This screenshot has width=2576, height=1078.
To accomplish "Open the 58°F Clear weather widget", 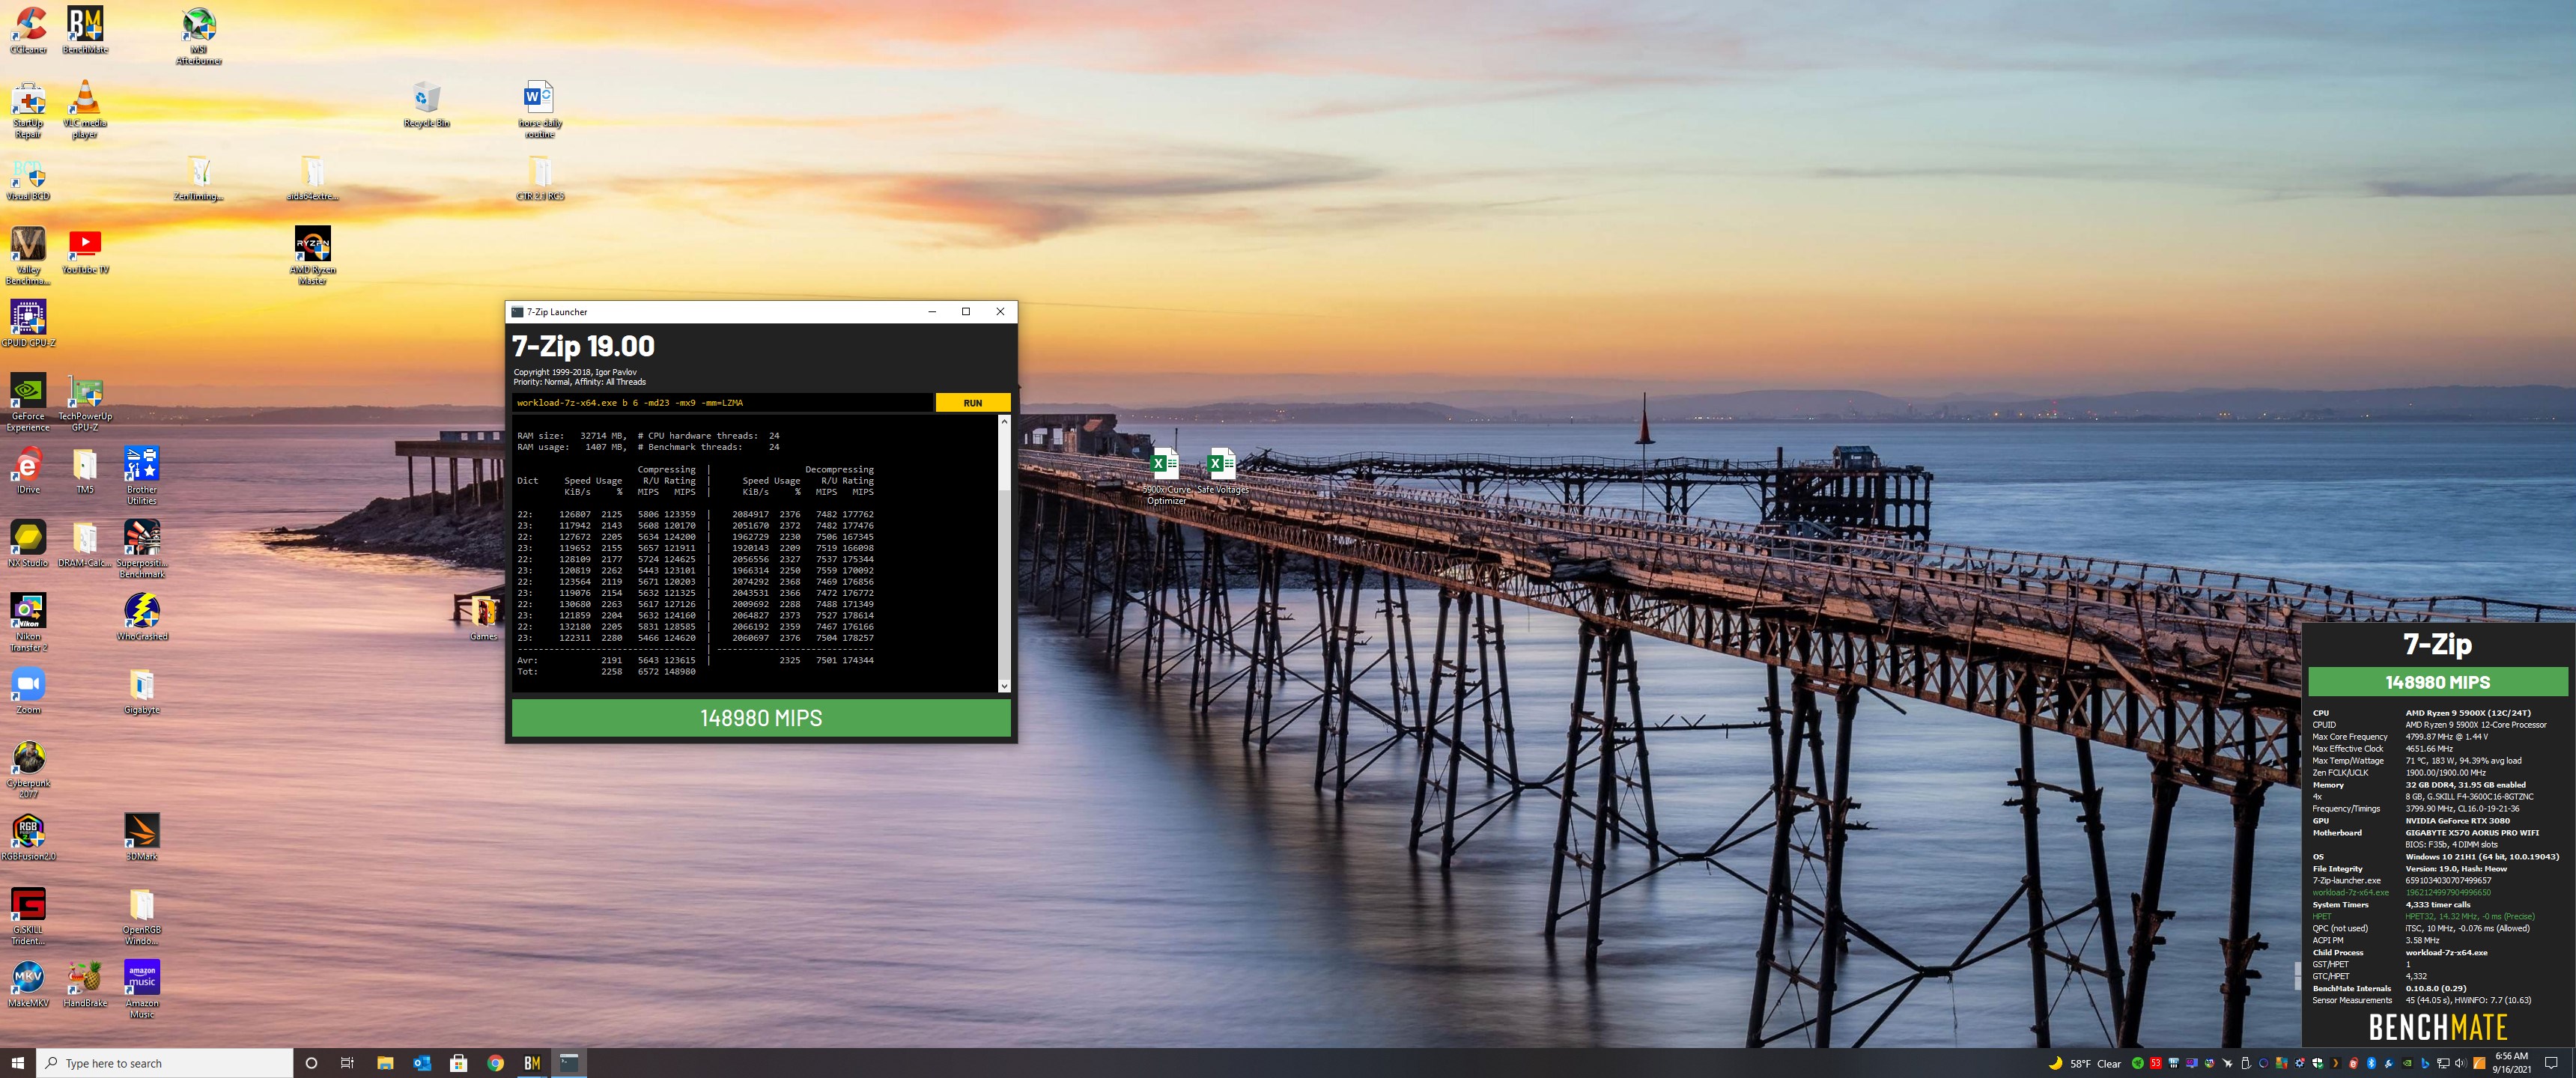I will click(x=2085, y=1063).
